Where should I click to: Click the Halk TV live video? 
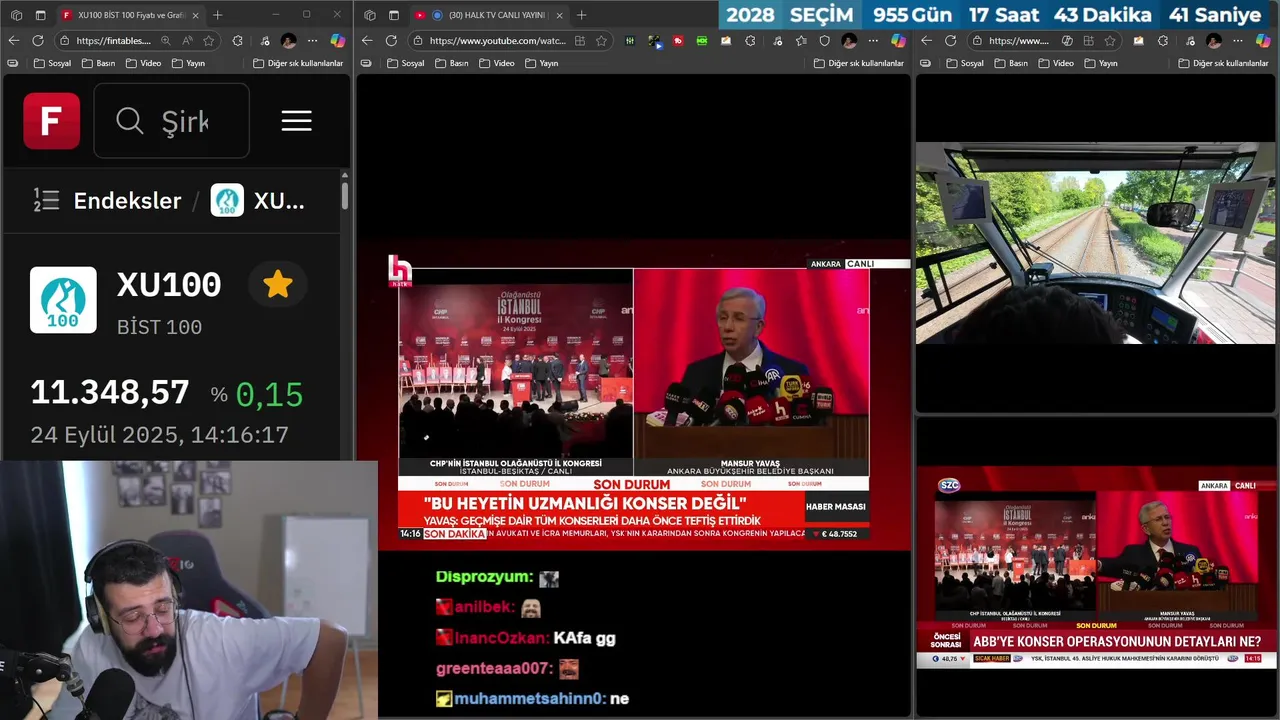(x=633, y=395)
